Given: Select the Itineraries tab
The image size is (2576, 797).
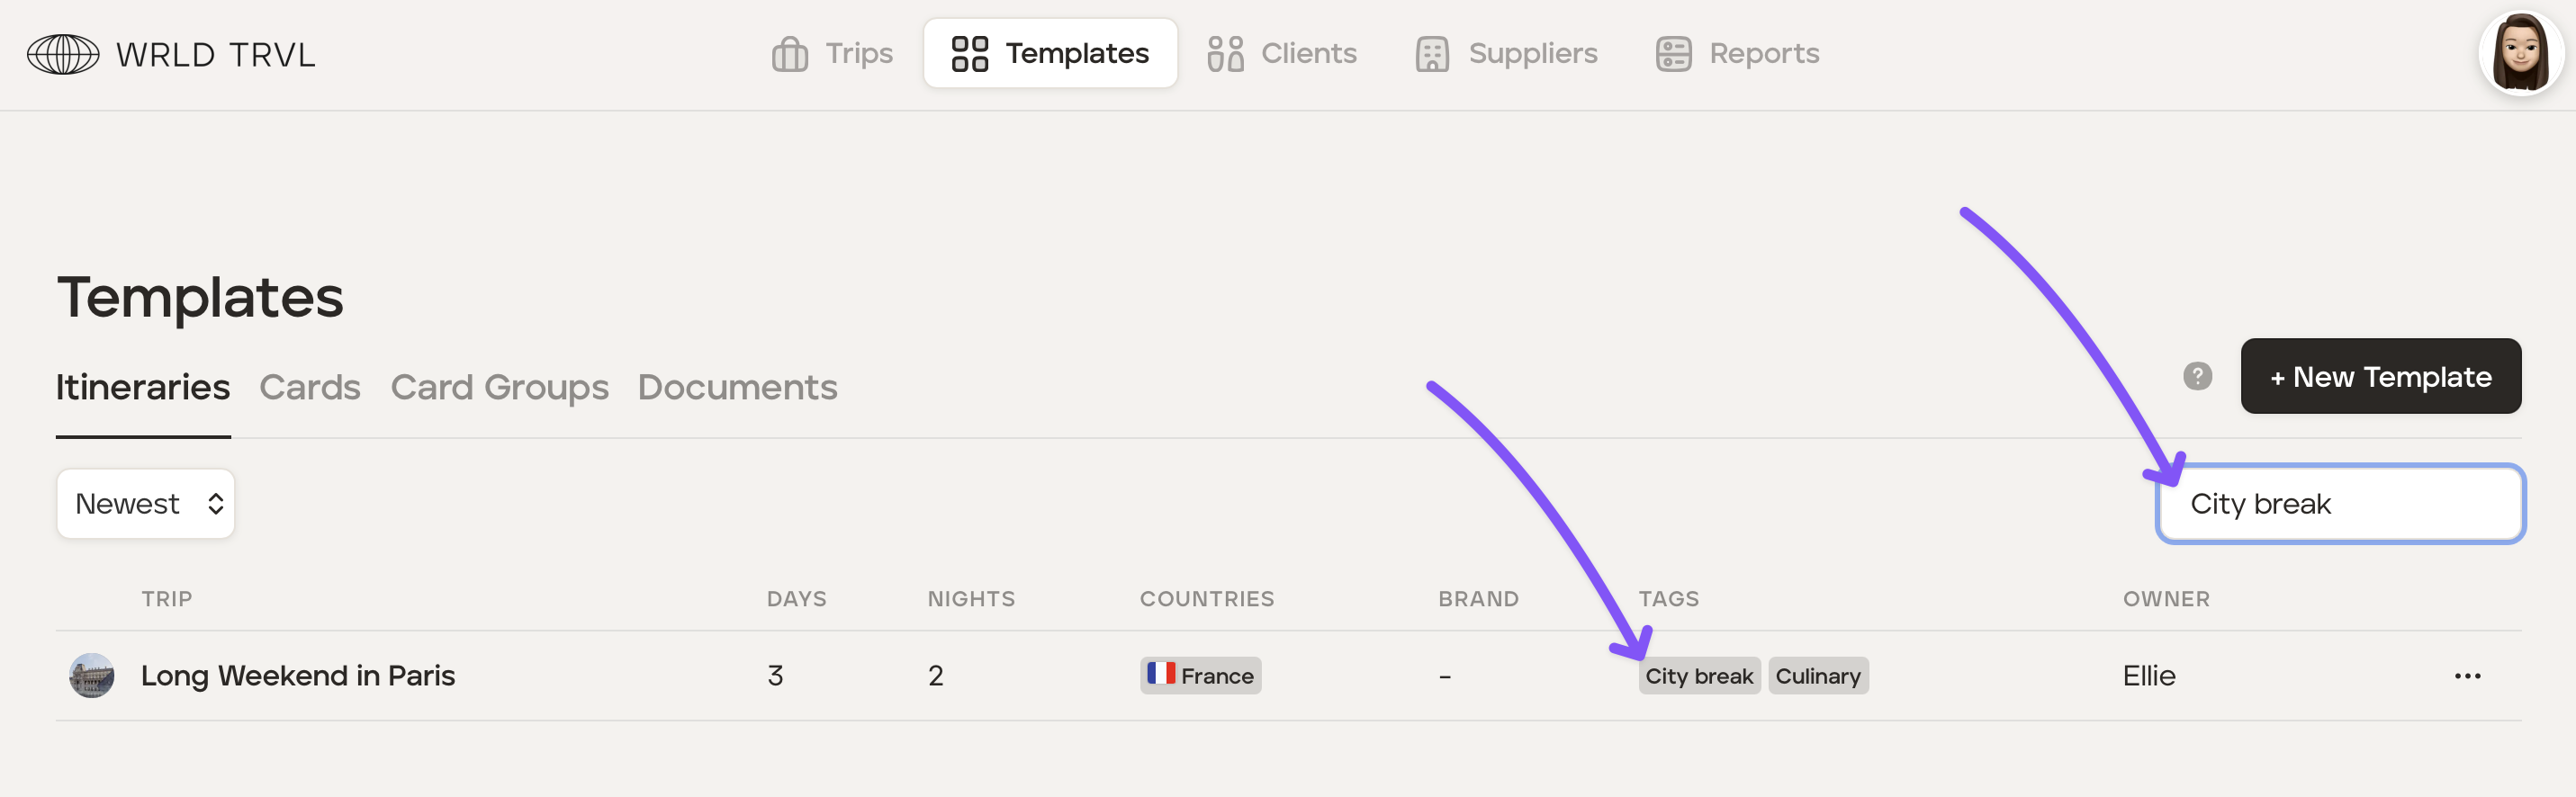Looking at the screenshot, I should click(143, 388).
